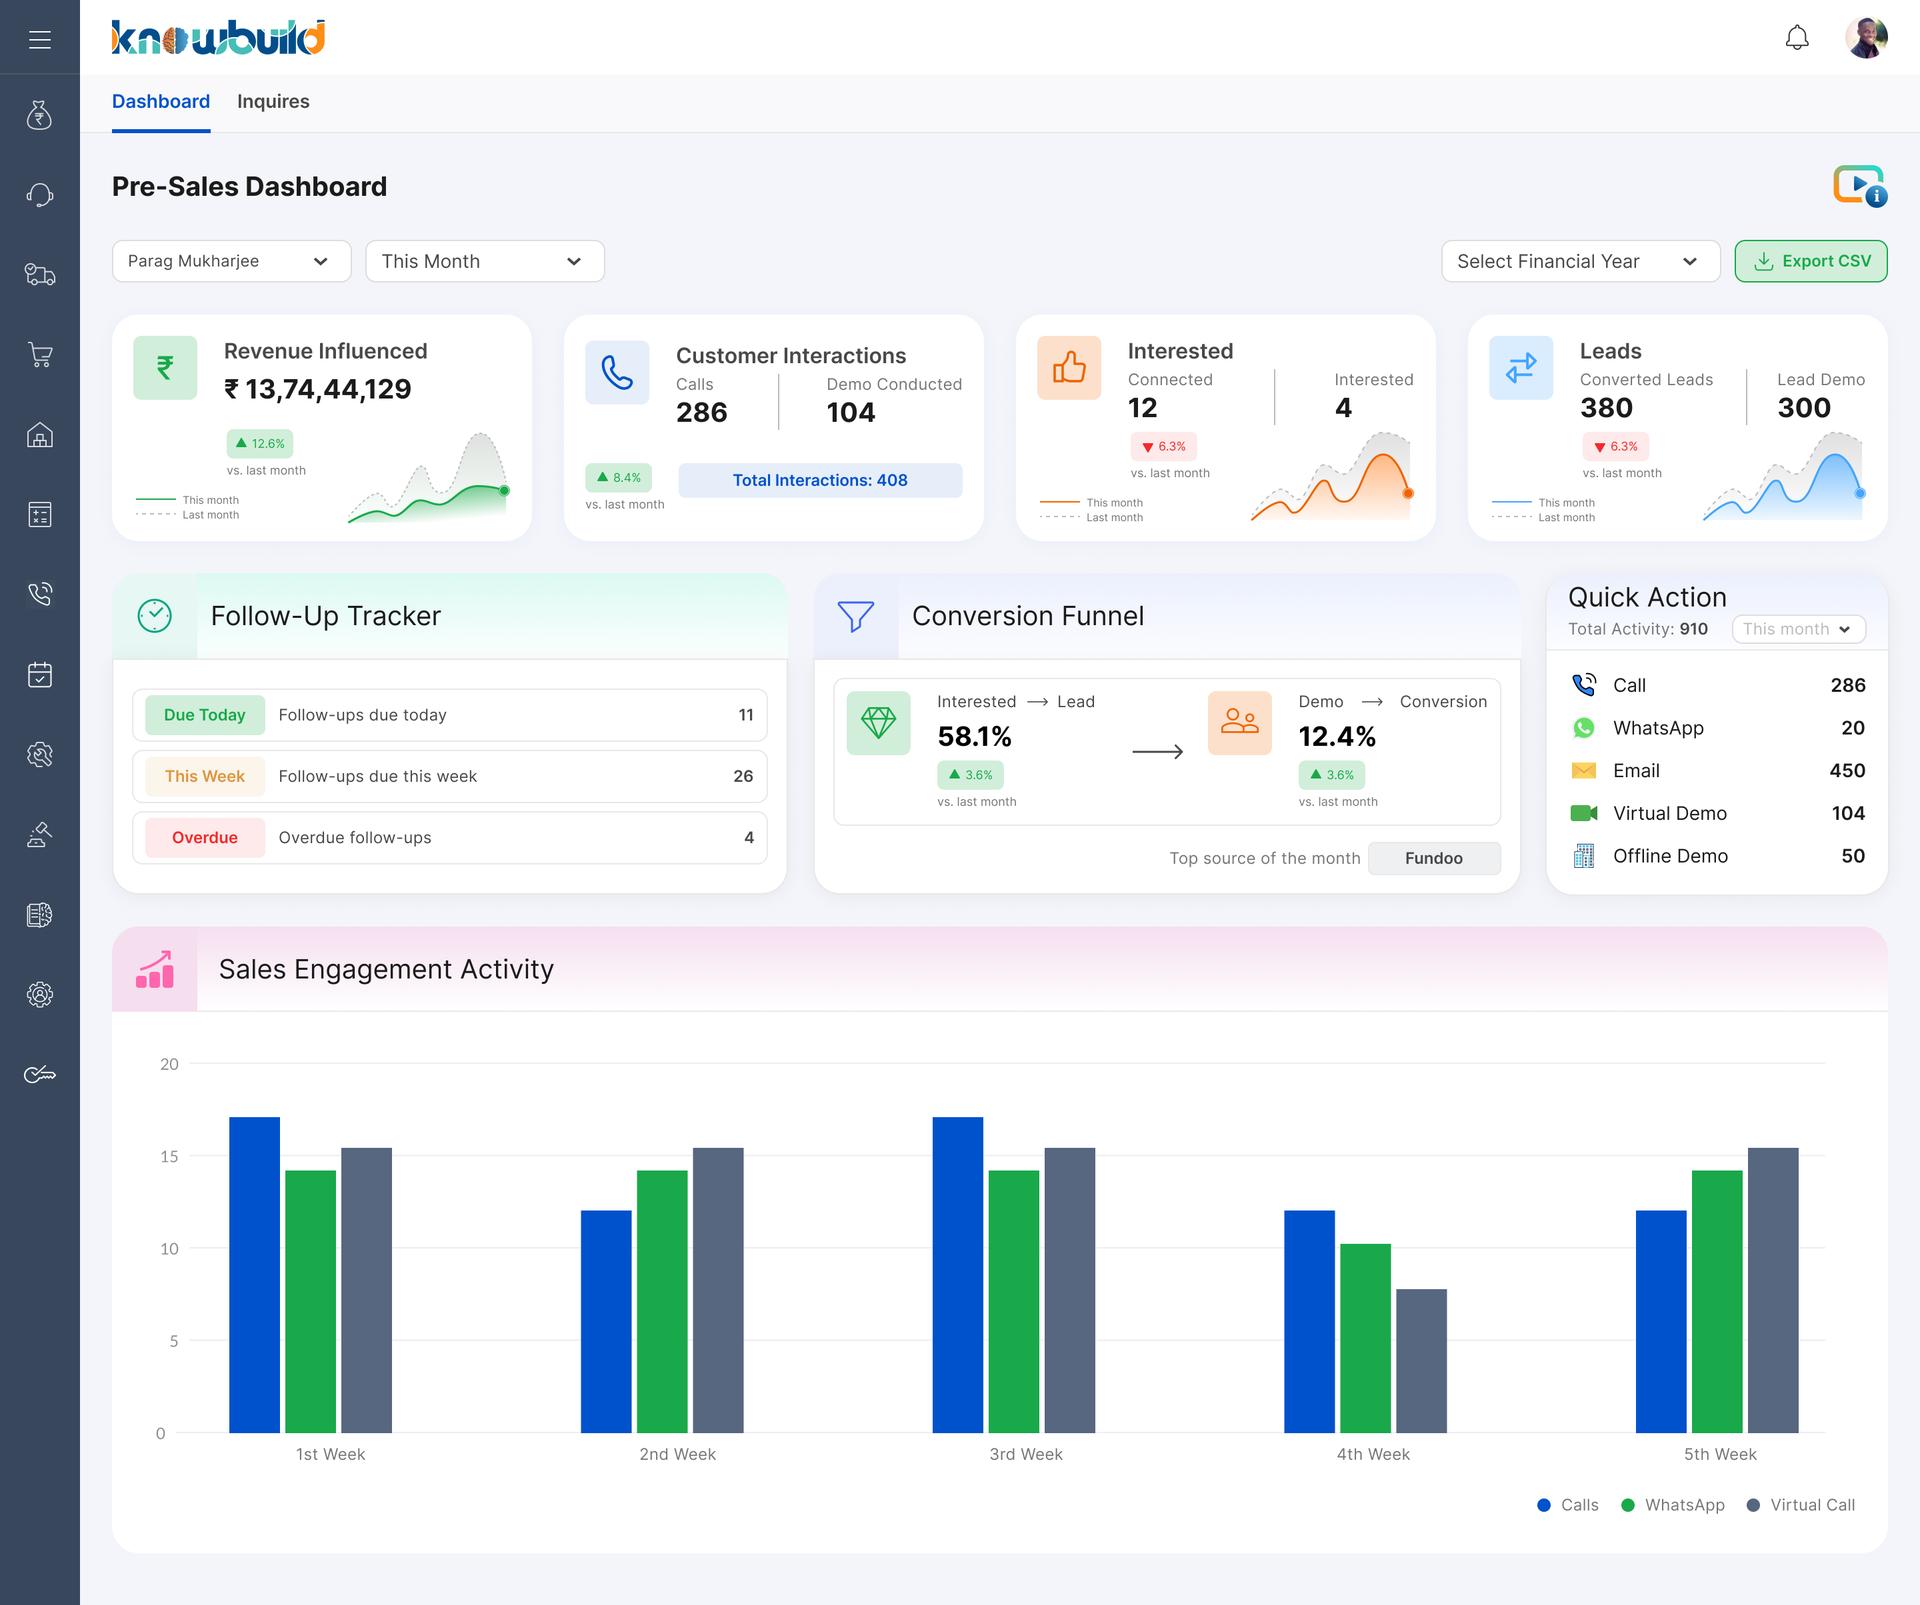
Task: Open the This Month period dropdown
Action: pyautogui.click(x=485, y=261)
